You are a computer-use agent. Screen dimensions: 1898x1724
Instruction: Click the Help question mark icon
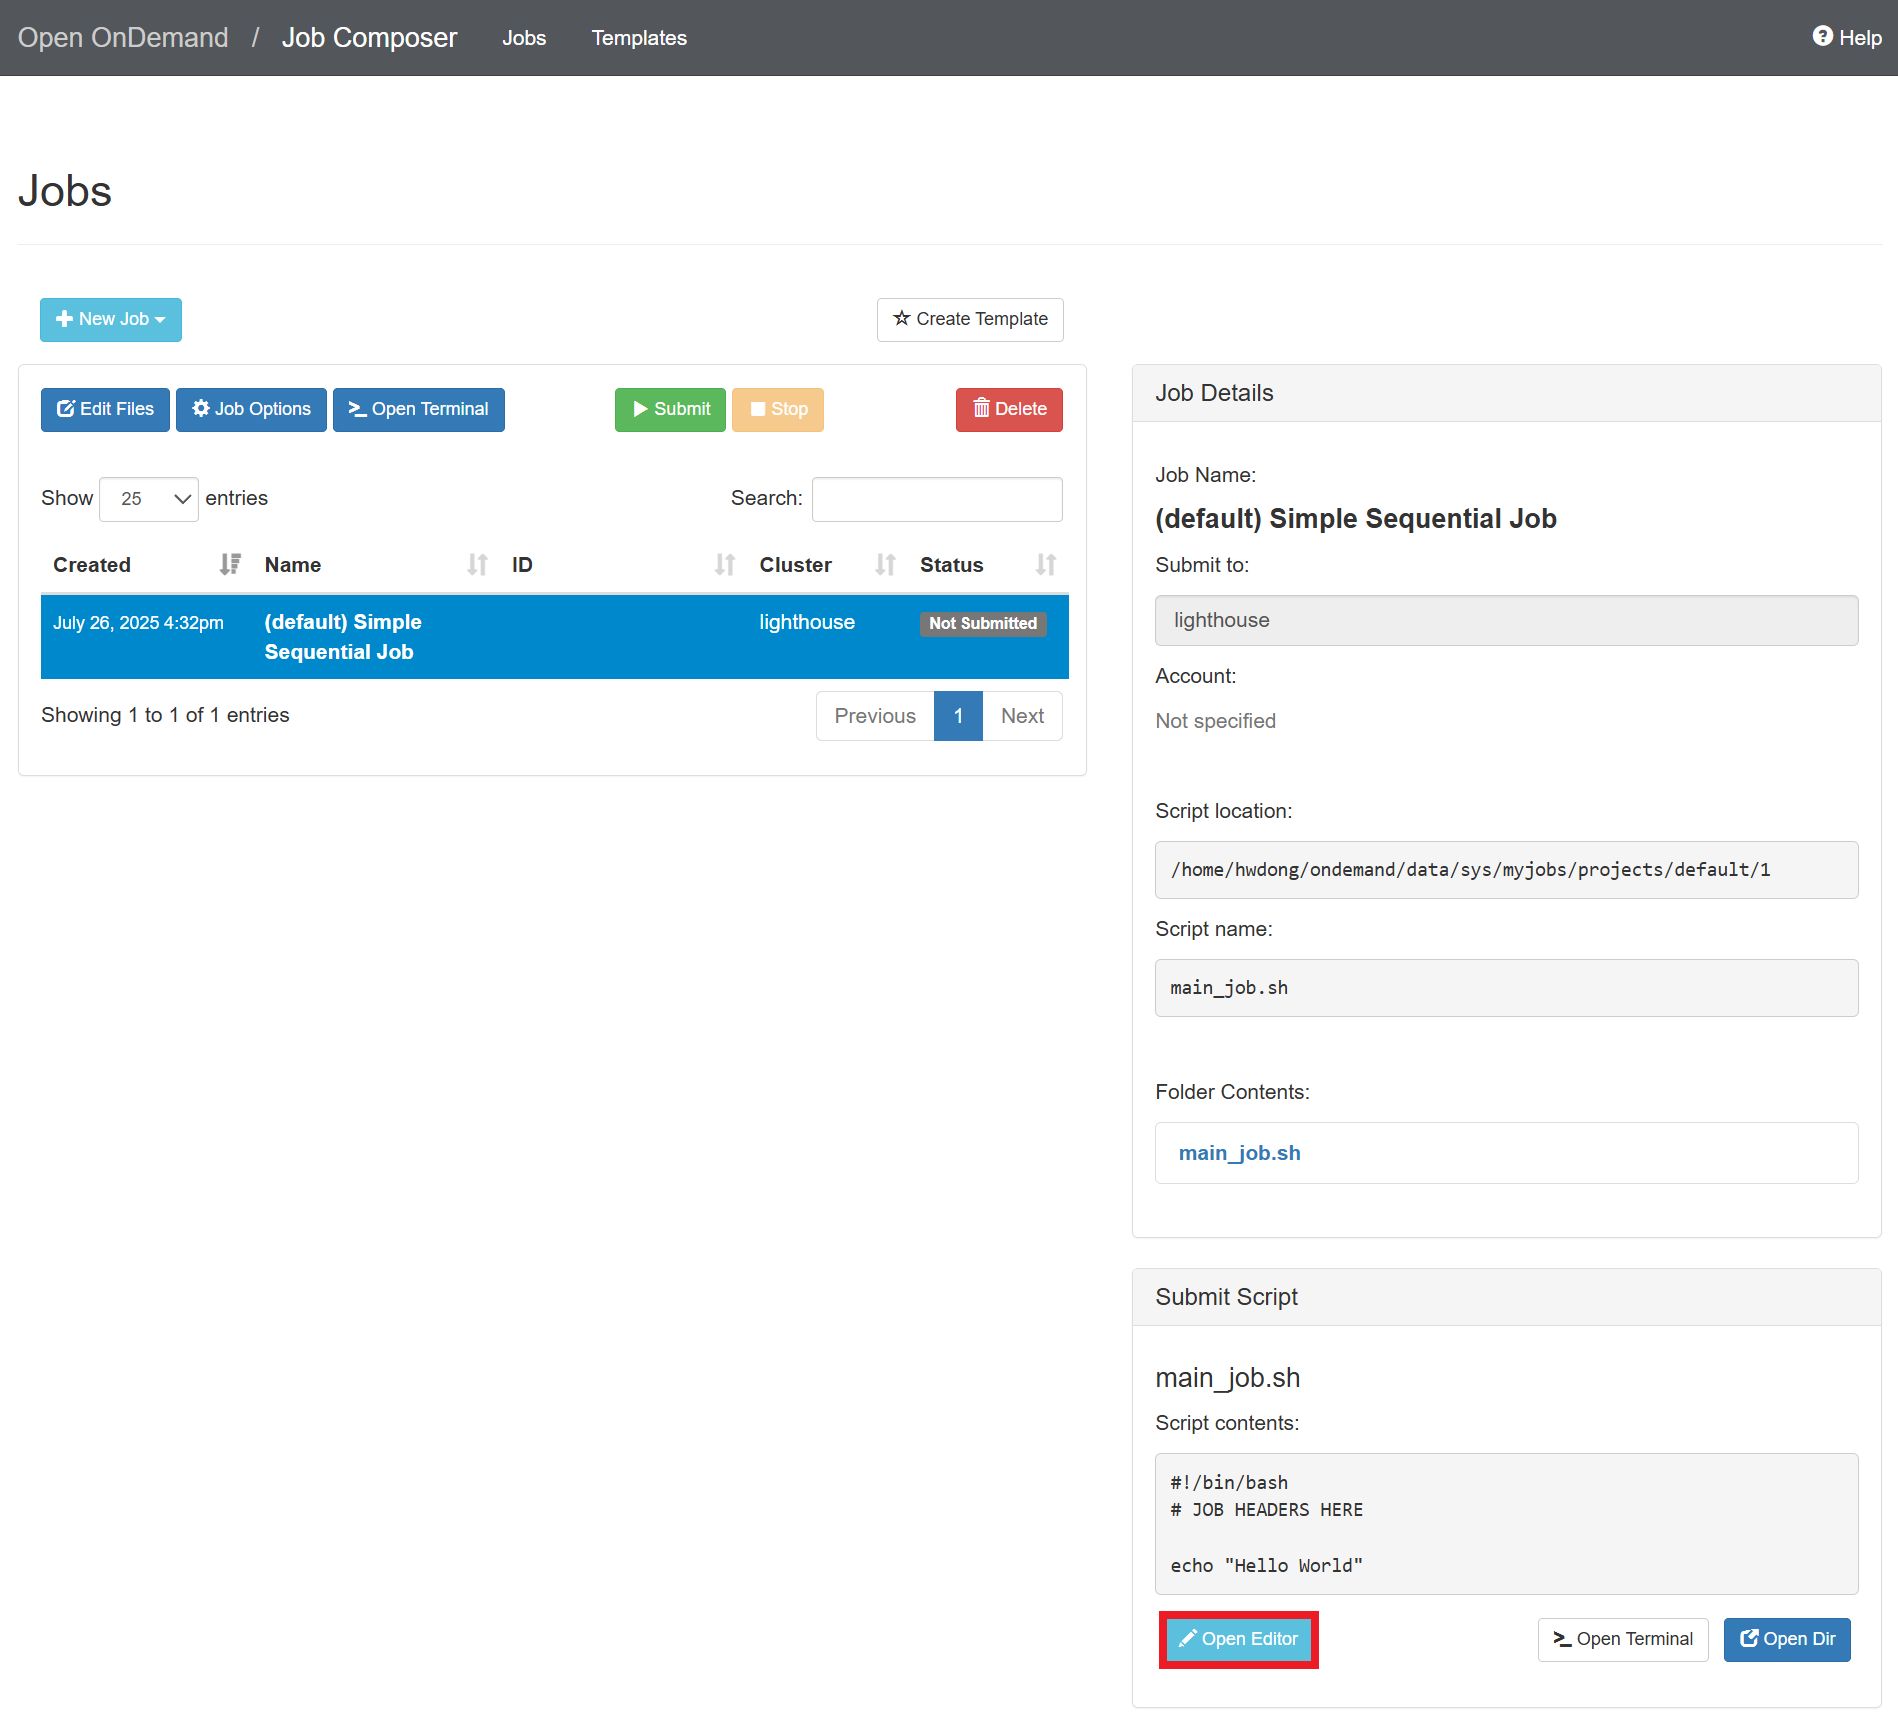(1822, 35)
